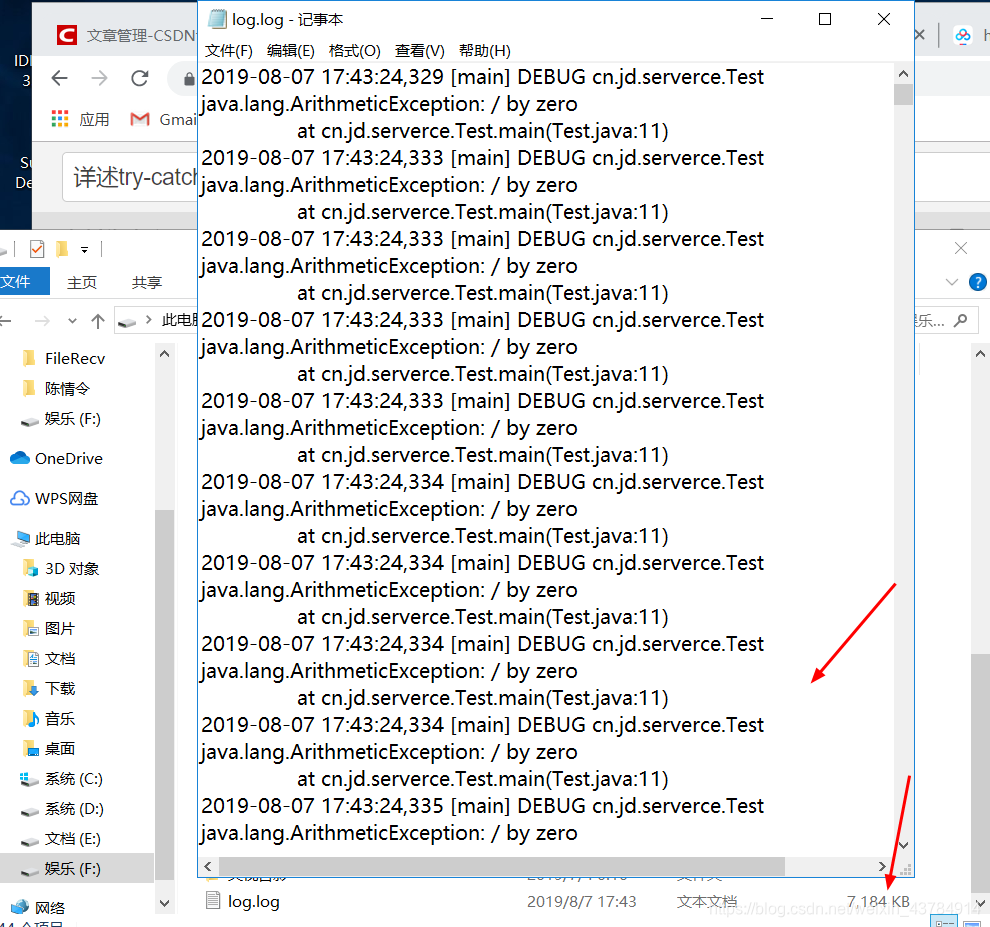
Task: Click the navigation pane scroll down arrow
Action: (165, 904)
